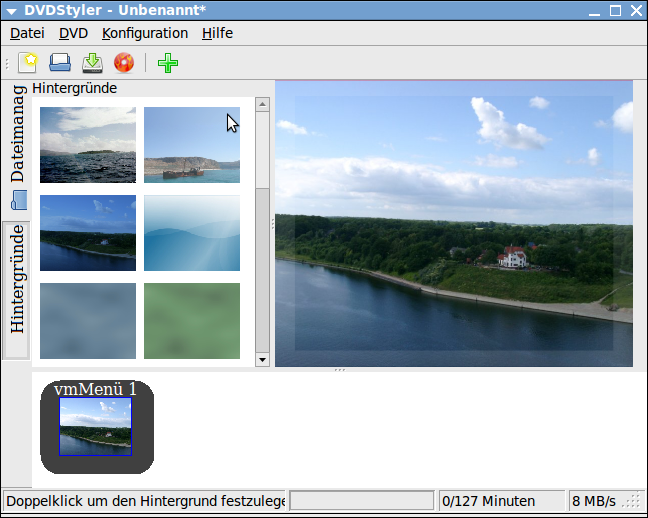Viewport: 648px width, 518px height.
Task: Click the folder icon on the Dateimanager tab
Action: tap(17, 200)
